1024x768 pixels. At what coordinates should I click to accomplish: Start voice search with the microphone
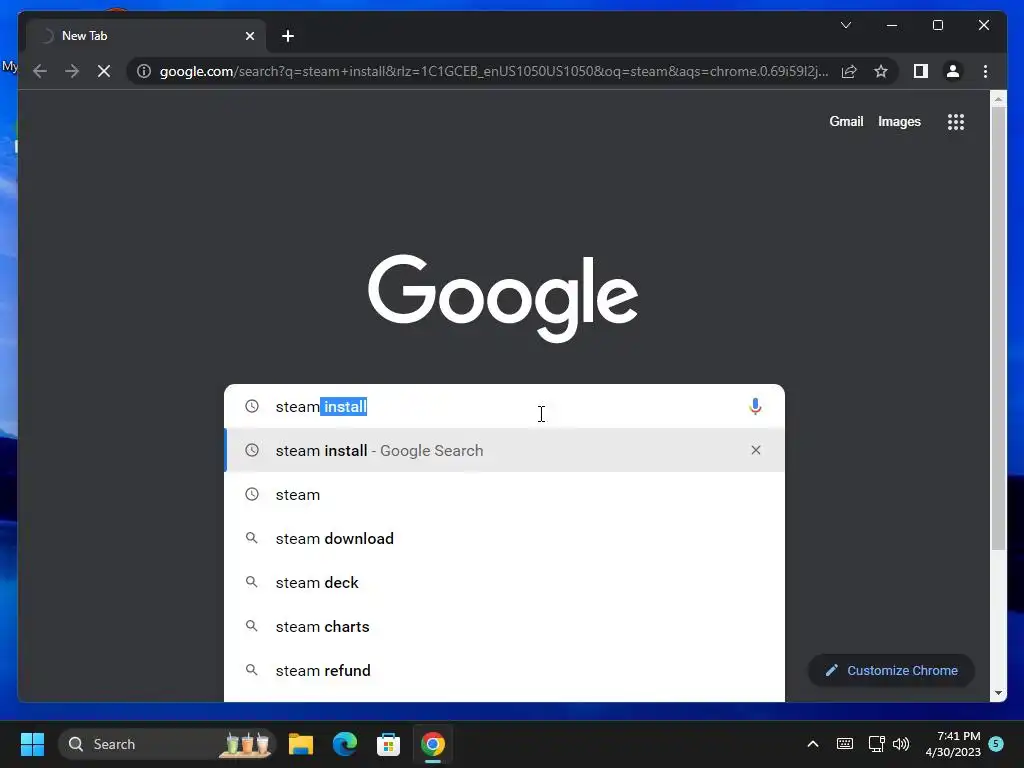755,407
